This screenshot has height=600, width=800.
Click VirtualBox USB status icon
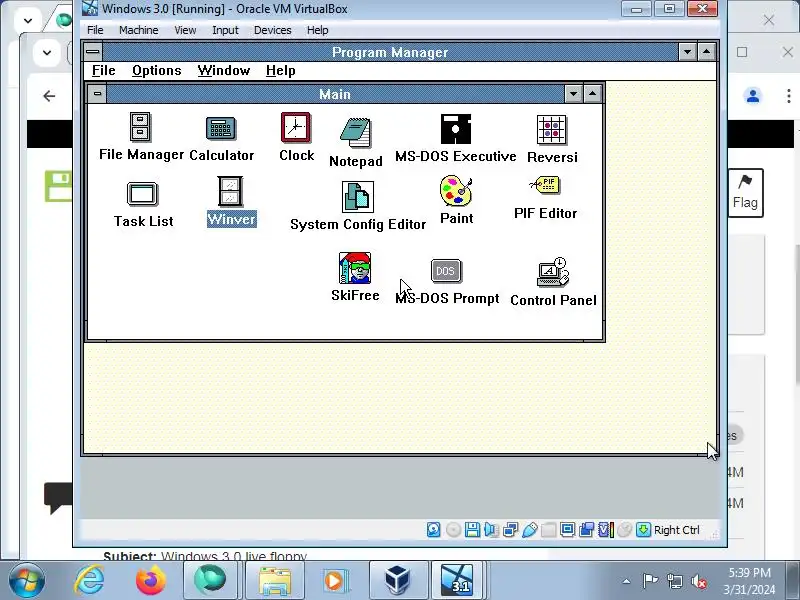[x=530, y=530]
